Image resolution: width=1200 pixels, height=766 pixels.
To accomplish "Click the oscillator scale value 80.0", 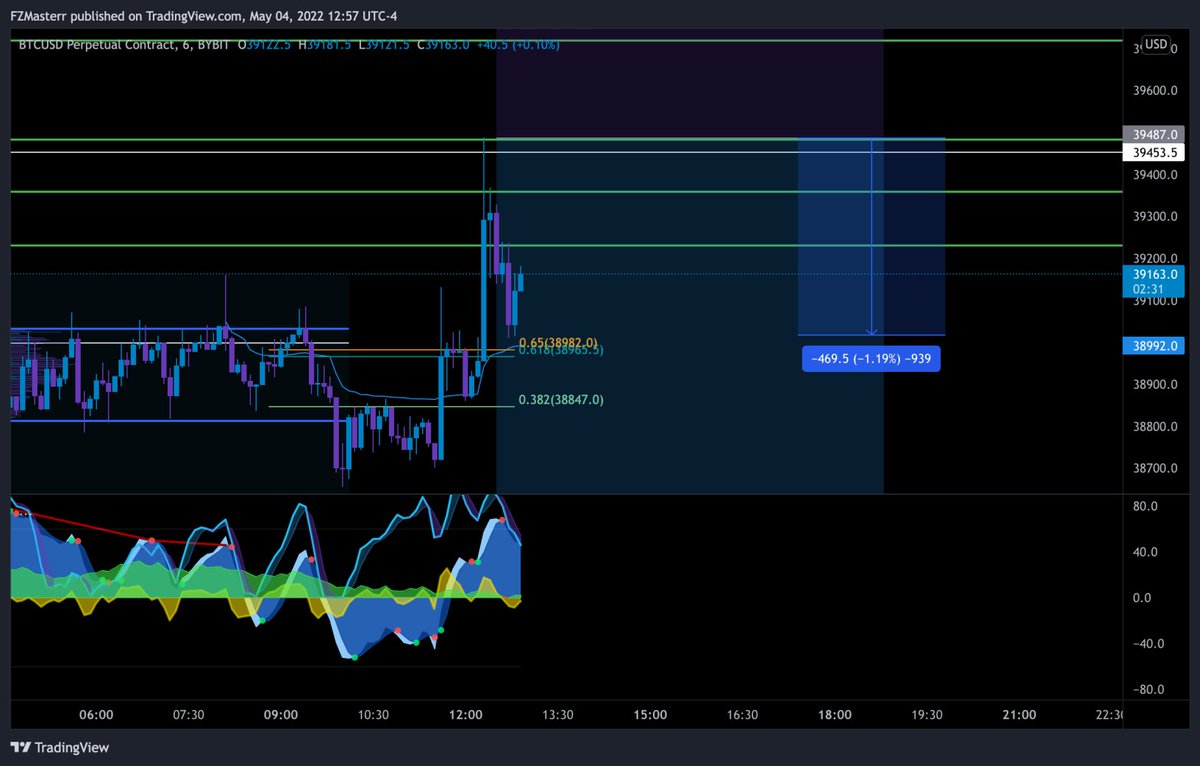I will [x=1145, y=506].
